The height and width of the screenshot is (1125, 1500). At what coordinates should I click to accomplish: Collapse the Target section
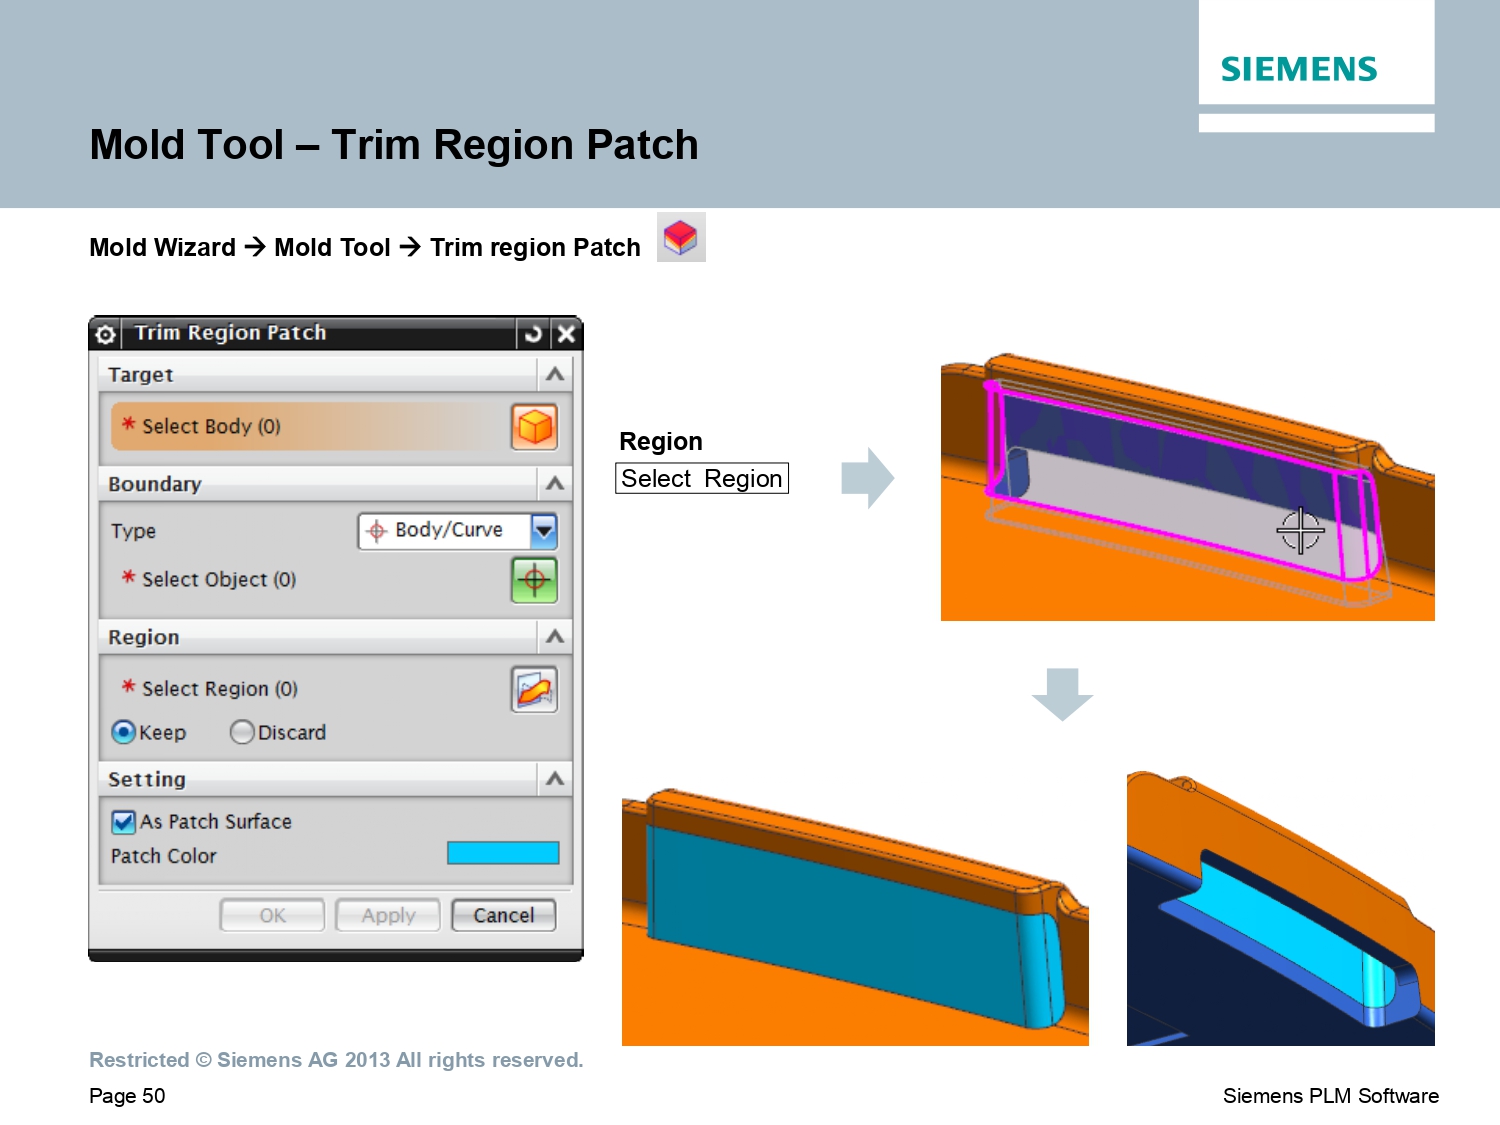555,374
